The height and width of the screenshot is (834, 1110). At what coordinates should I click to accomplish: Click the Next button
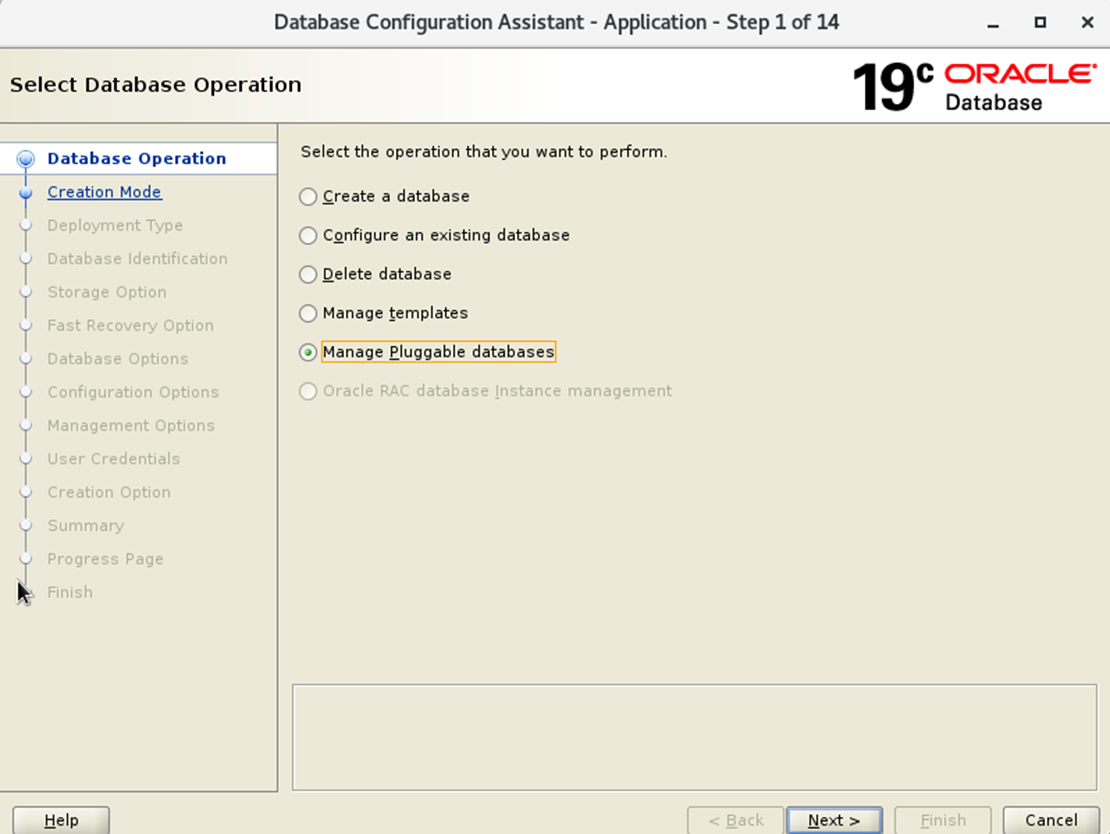point(834,820)
